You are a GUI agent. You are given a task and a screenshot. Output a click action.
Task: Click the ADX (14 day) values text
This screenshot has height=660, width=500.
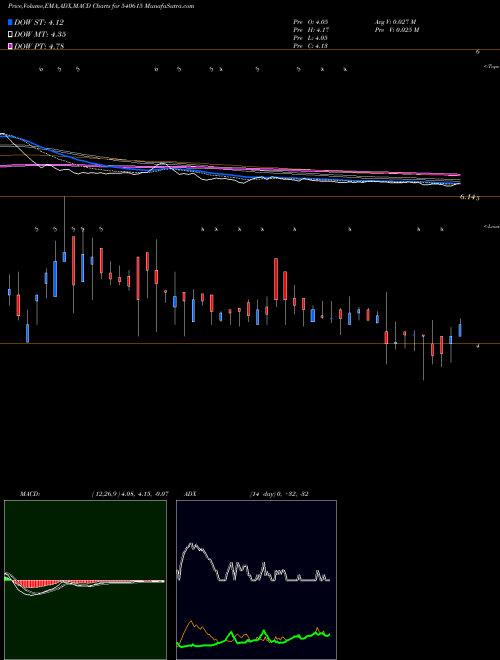(279, 494)
